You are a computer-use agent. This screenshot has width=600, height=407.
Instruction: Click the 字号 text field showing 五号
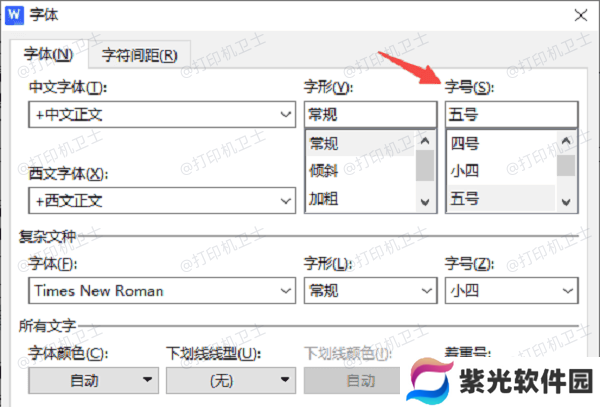512,114
